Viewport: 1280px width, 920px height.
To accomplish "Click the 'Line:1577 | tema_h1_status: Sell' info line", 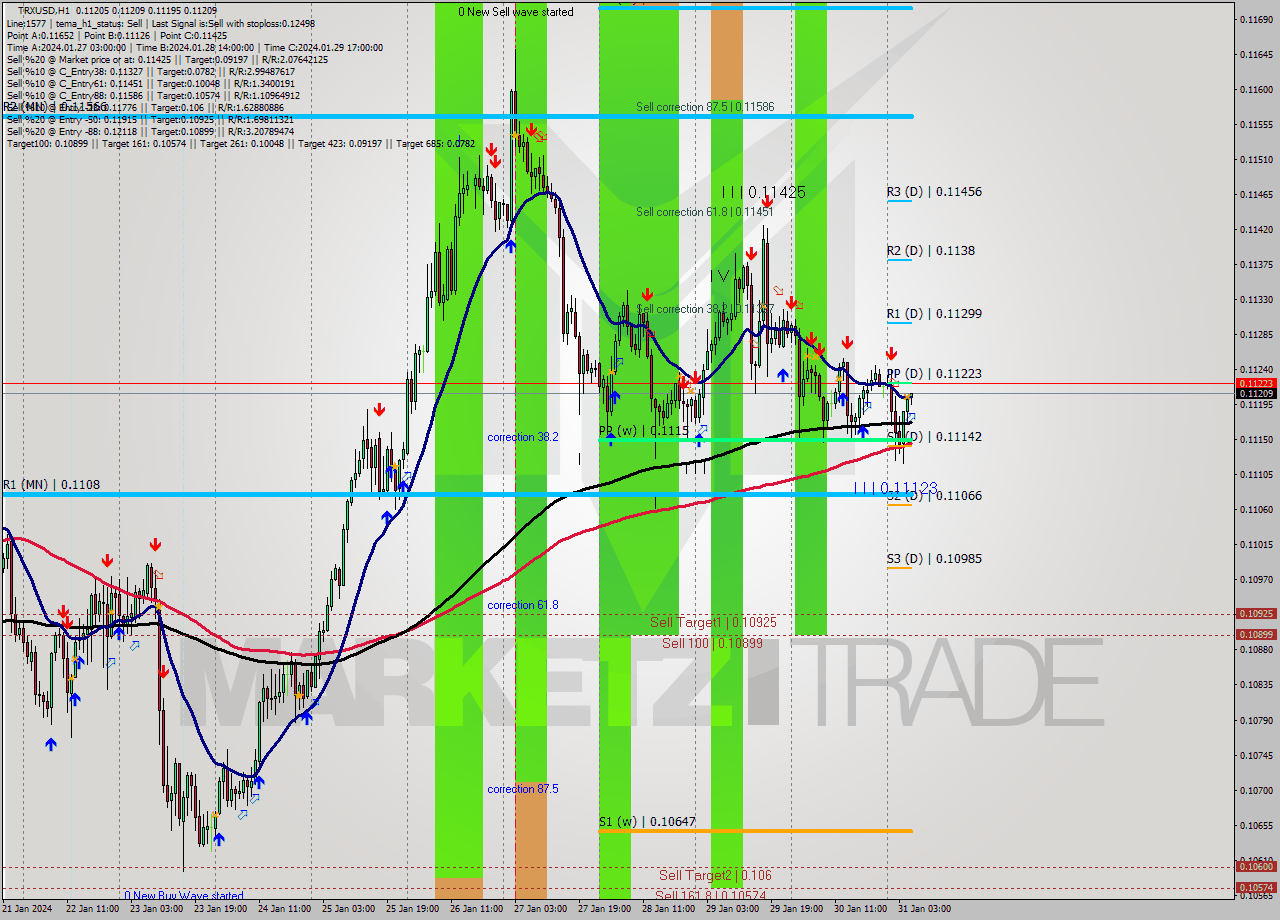I will [160, 23].
